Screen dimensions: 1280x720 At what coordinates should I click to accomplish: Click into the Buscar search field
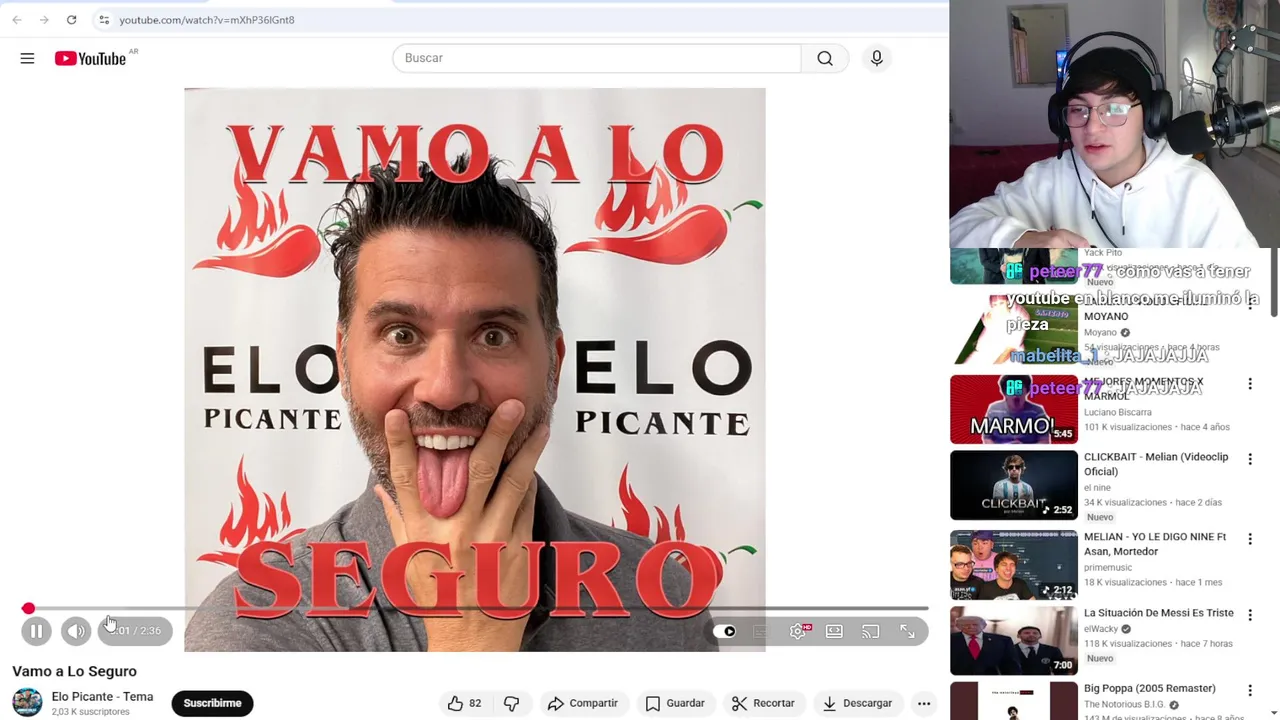pyautogui.click(x=597, y=58)
